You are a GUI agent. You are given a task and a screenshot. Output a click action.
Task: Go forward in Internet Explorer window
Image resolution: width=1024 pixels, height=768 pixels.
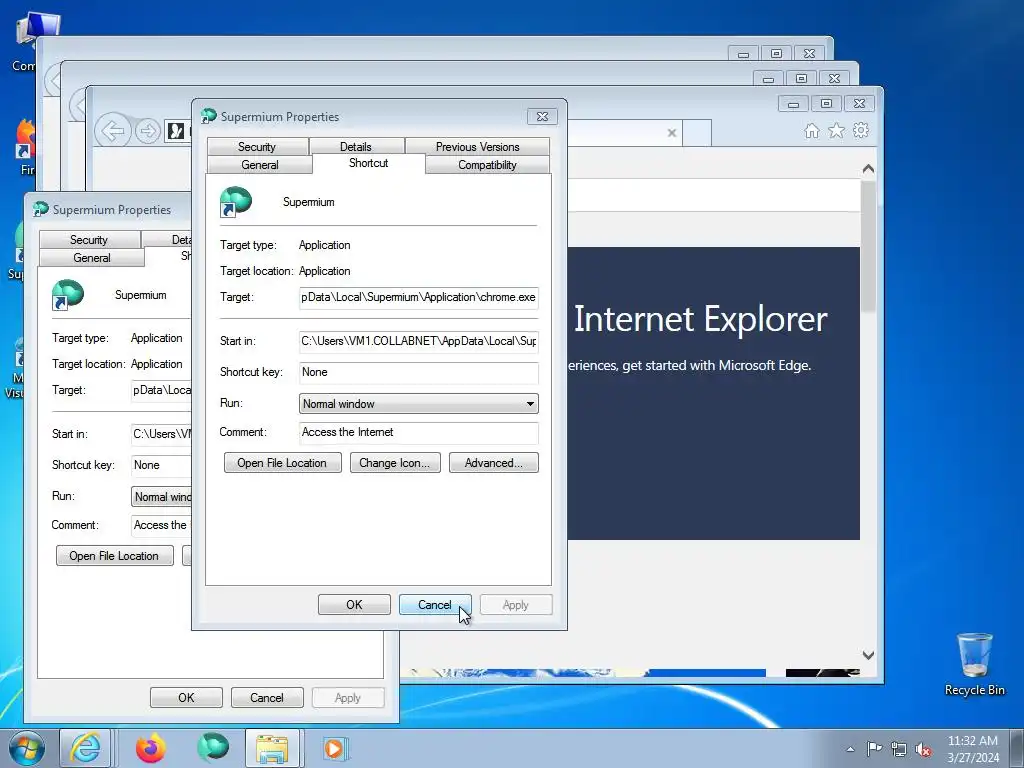point(148,131)
